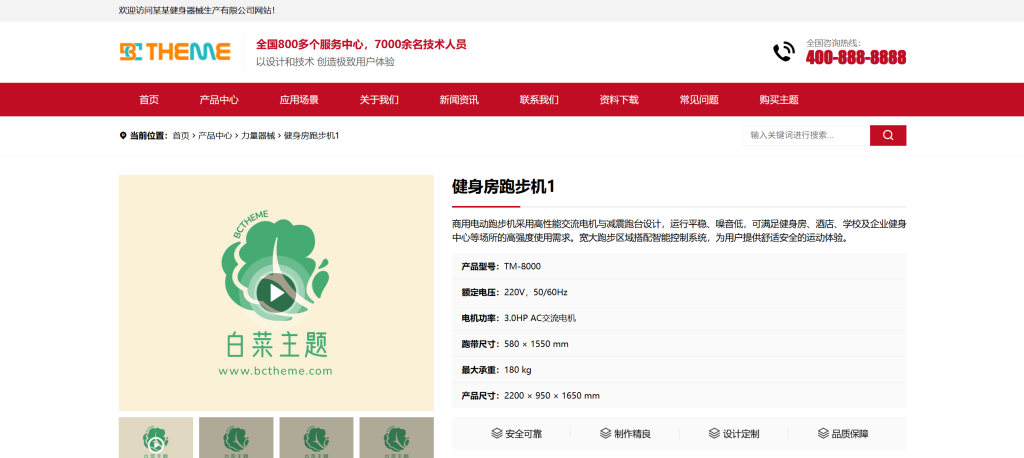This screenshot has width=1024, height=458.
Task: Click the layers icon beside 品质保障
Action: [x=823, y=433]
